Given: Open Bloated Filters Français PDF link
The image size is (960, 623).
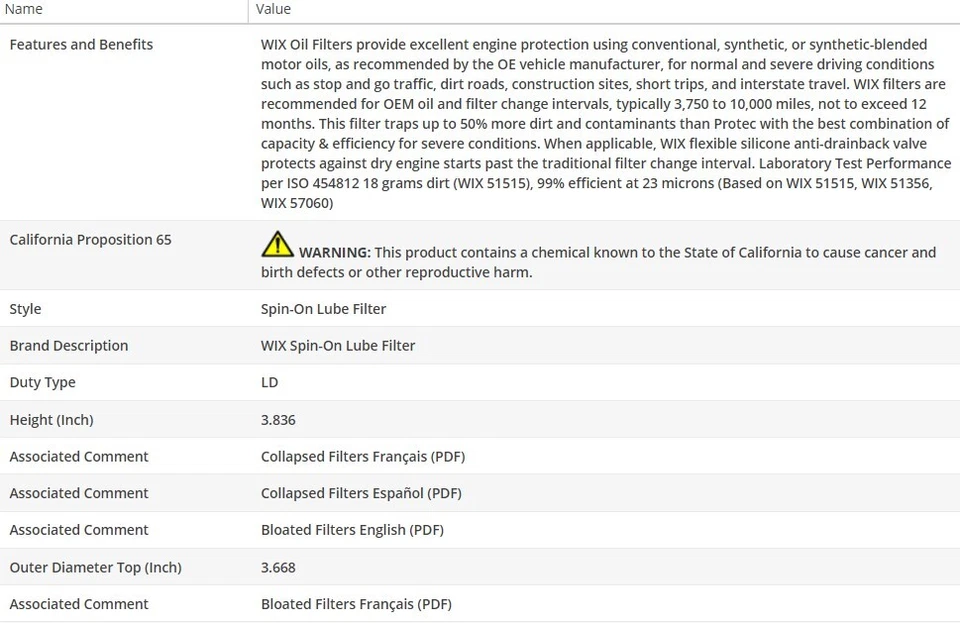Looking at the screenshot, I should point(356,604).
